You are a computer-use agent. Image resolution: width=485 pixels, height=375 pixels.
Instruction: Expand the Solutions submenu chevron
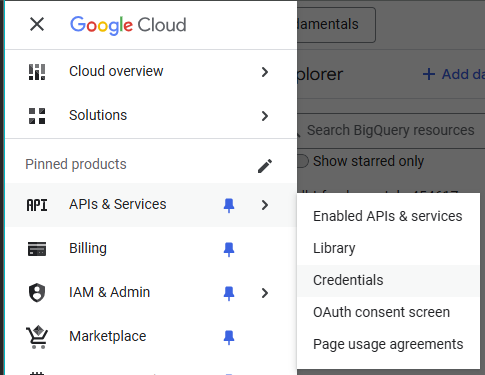coord(265,116)
